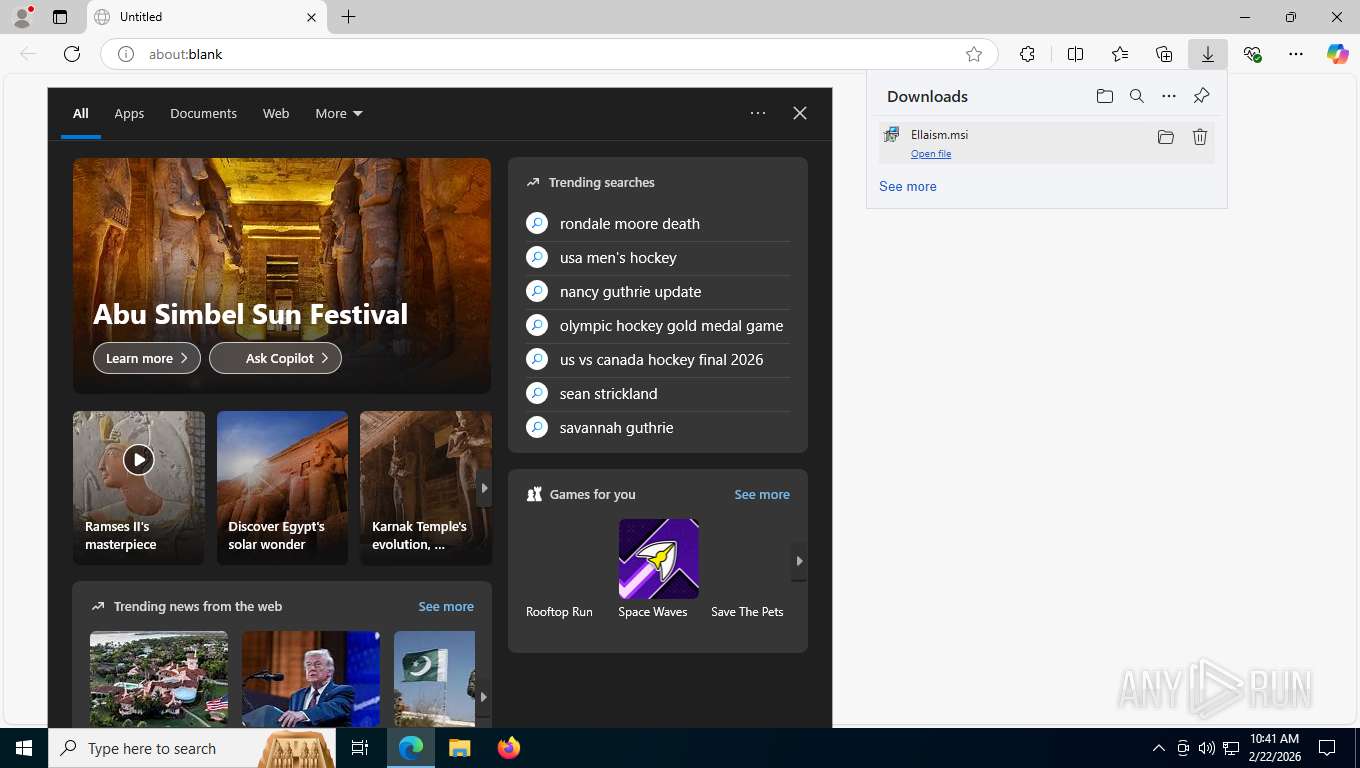The image size is (1360, 768).
Task: Open Extensions puzzle icon
Action: pos(1027,54)
